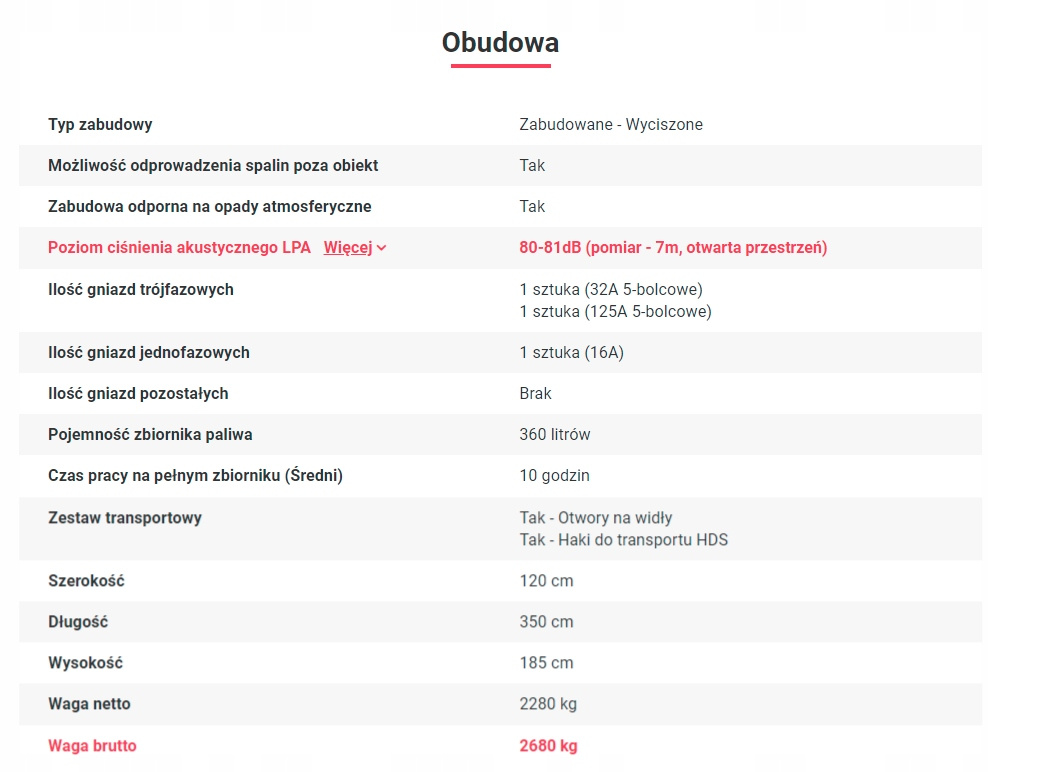Viewport: 1041px width, 772px height.
Task: Click the "Obudowa" section heading
Action: point(500,43)
